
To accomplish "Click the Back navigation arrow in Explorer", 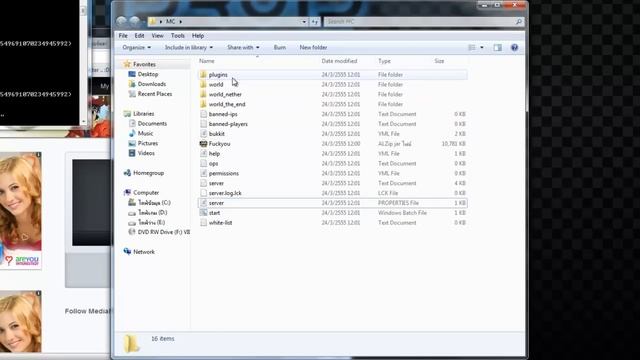I will pos(121,21).
